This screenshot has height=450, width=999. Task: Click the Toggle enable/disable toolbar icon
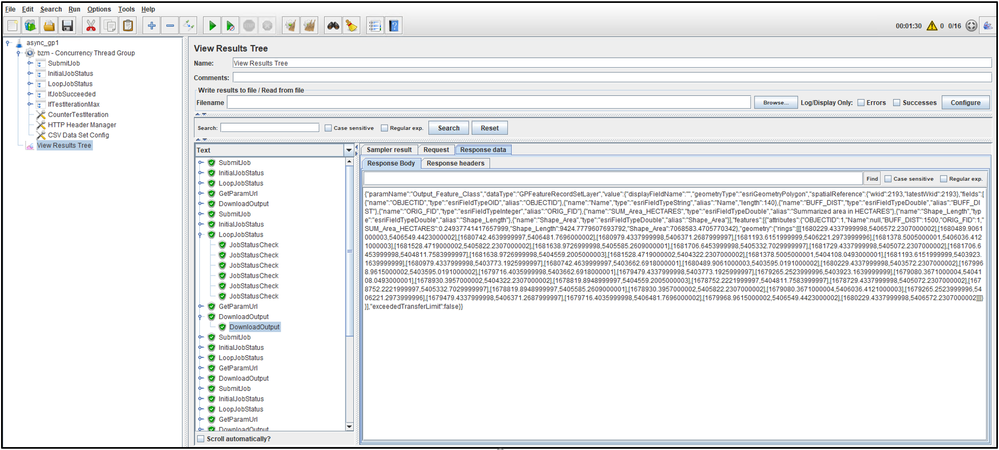coord(189,25)
